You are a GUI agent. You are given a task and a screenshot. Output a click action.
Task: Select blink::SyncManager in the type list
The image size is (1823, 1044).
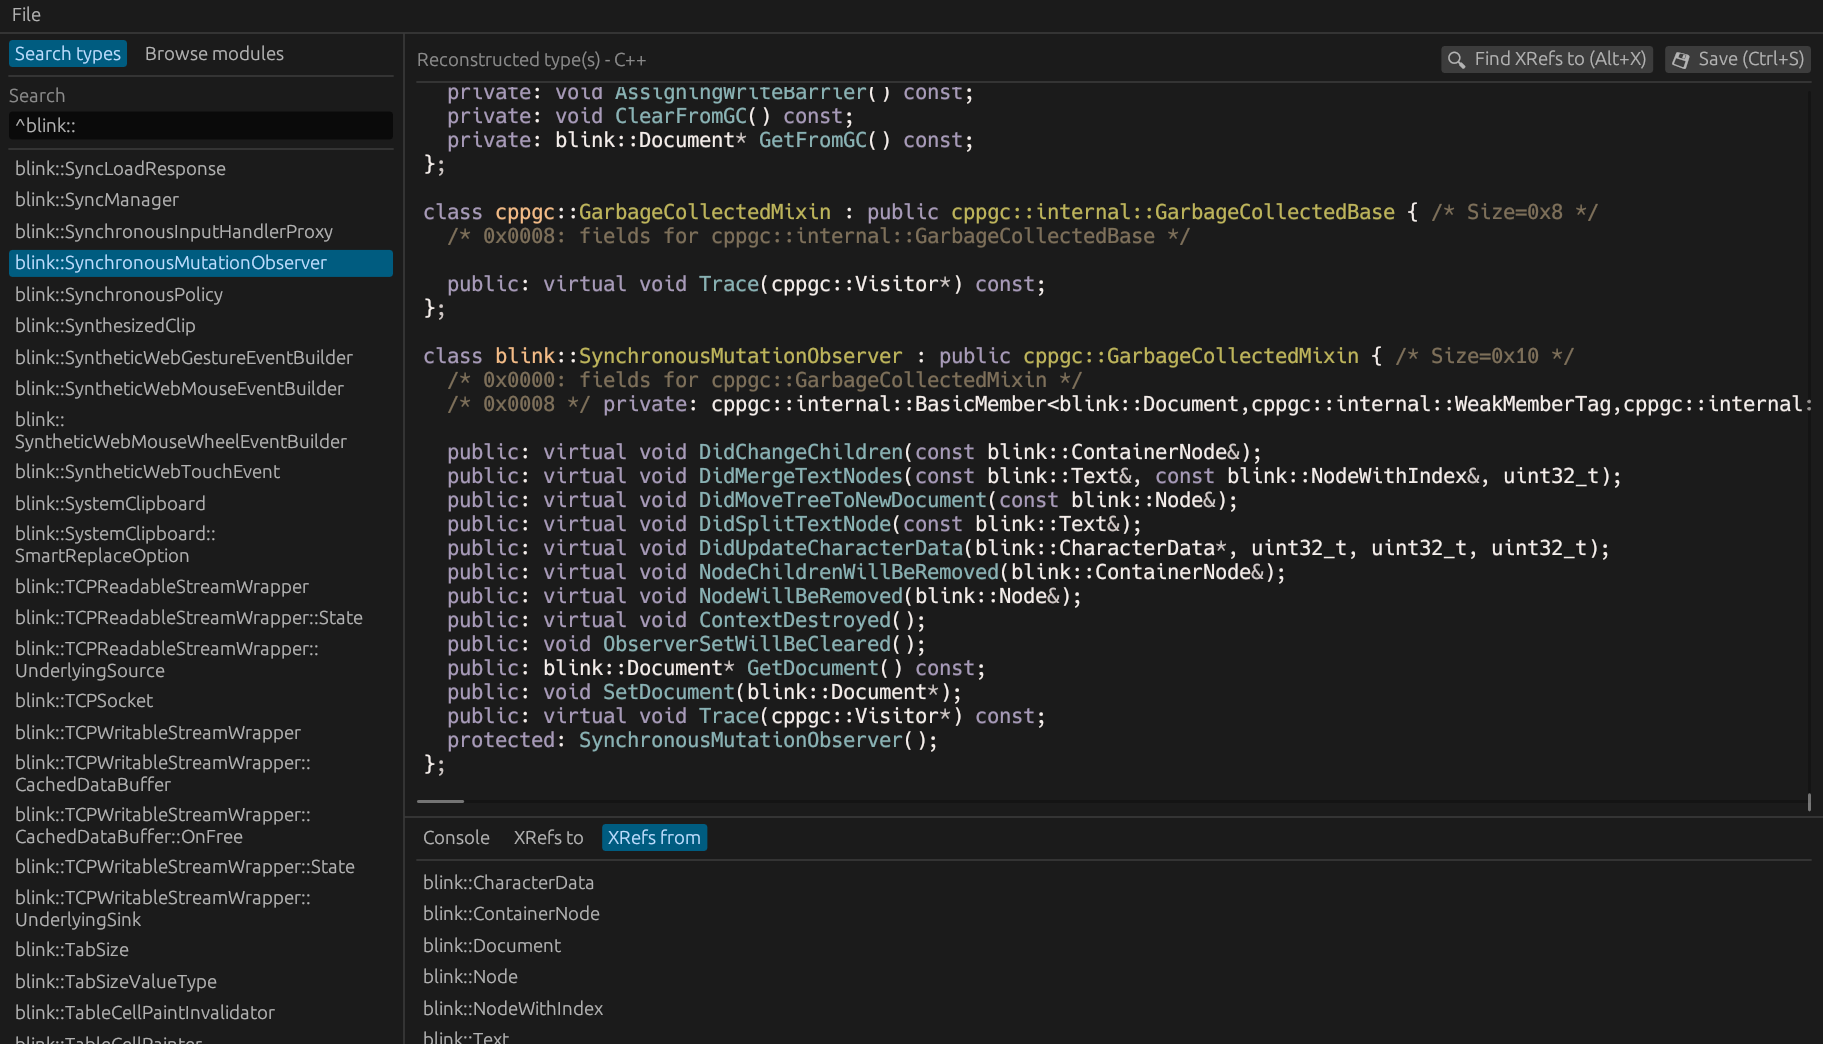tap(96, 200)
